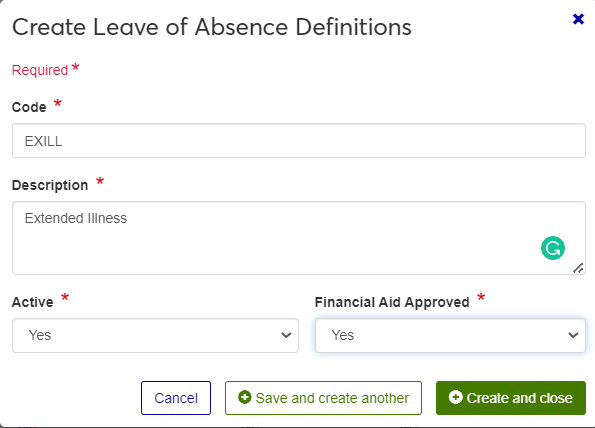Click the plus icon on Create and close

[455, 397]
